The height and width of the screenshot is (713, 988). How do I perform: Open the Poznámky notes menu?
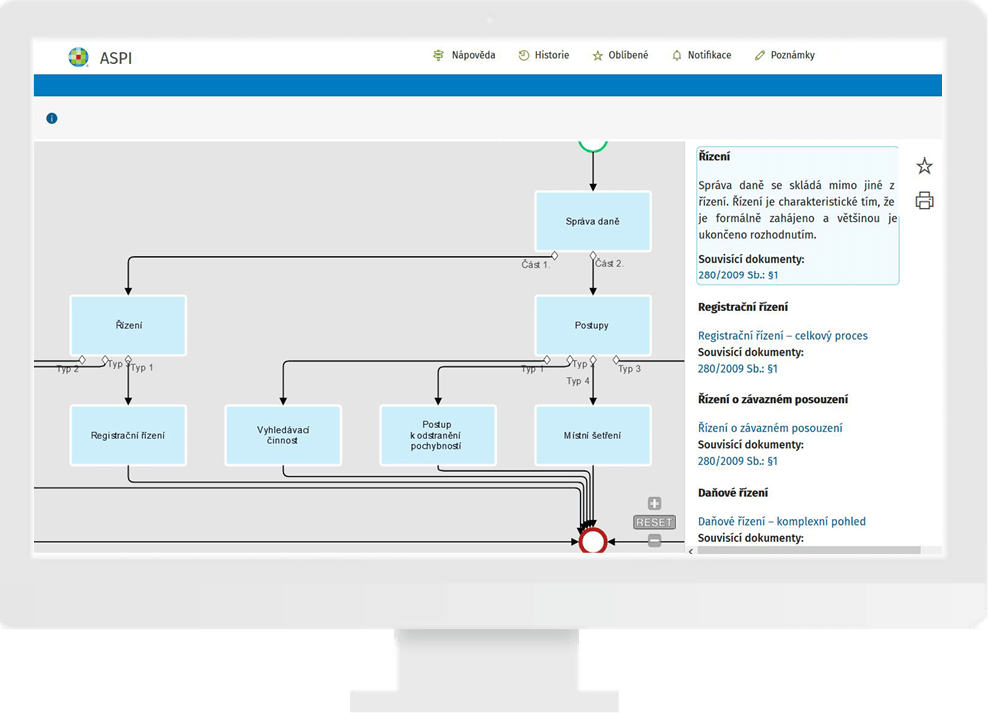pos(785,56)
